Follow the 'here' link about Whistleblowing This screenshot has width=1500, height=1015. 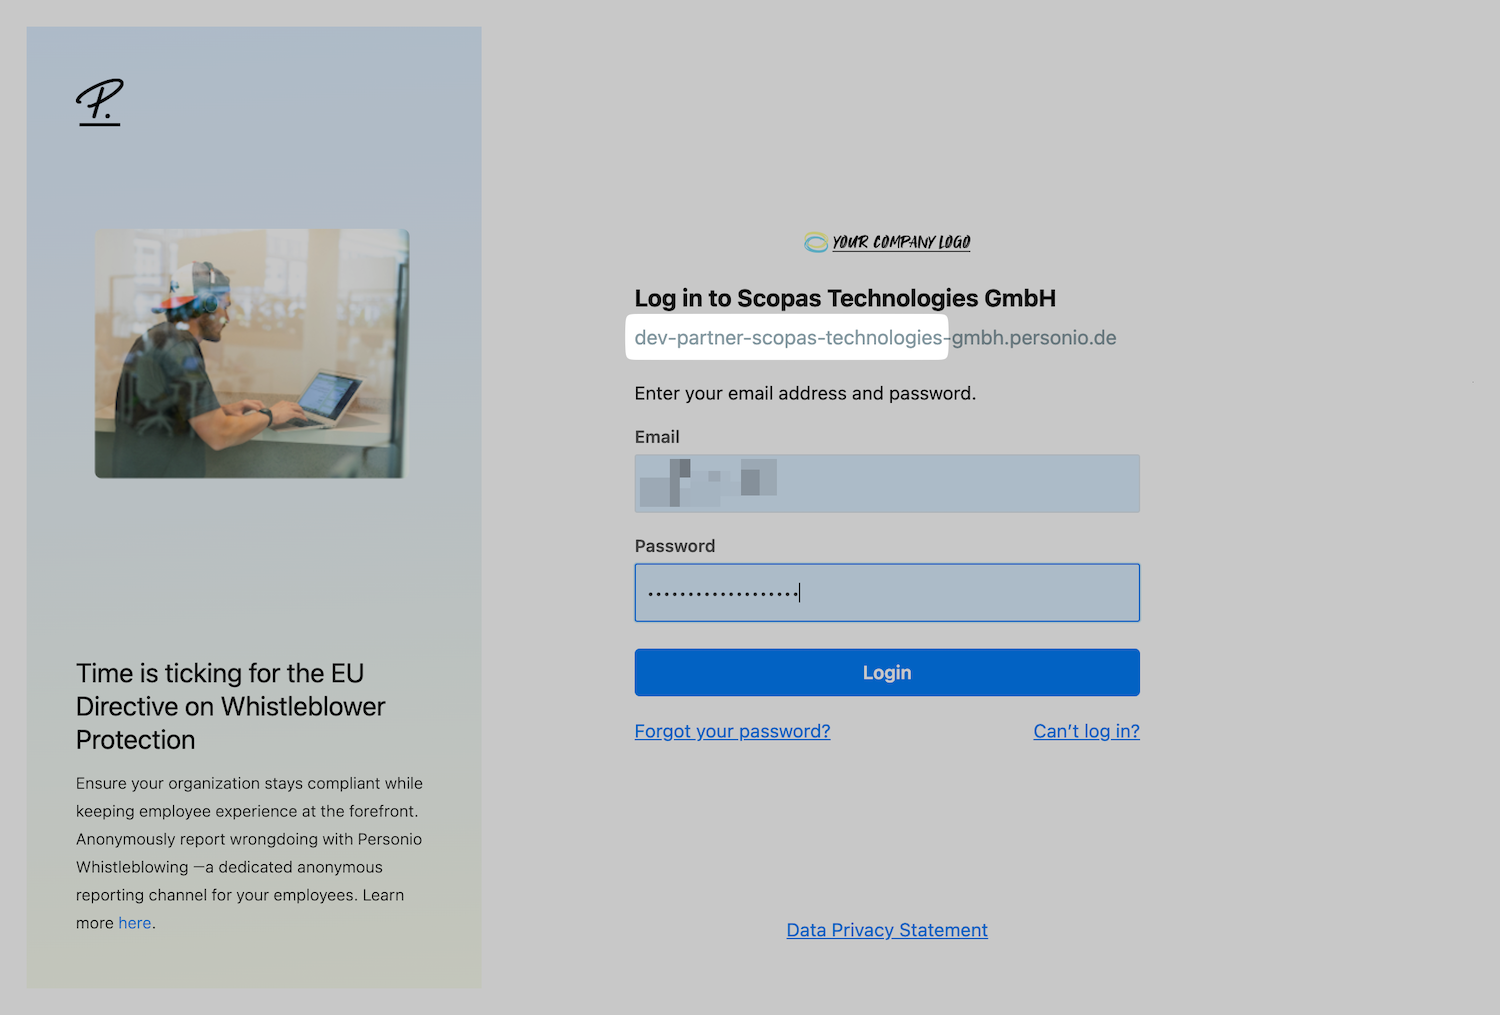click(x=135, y=923)
